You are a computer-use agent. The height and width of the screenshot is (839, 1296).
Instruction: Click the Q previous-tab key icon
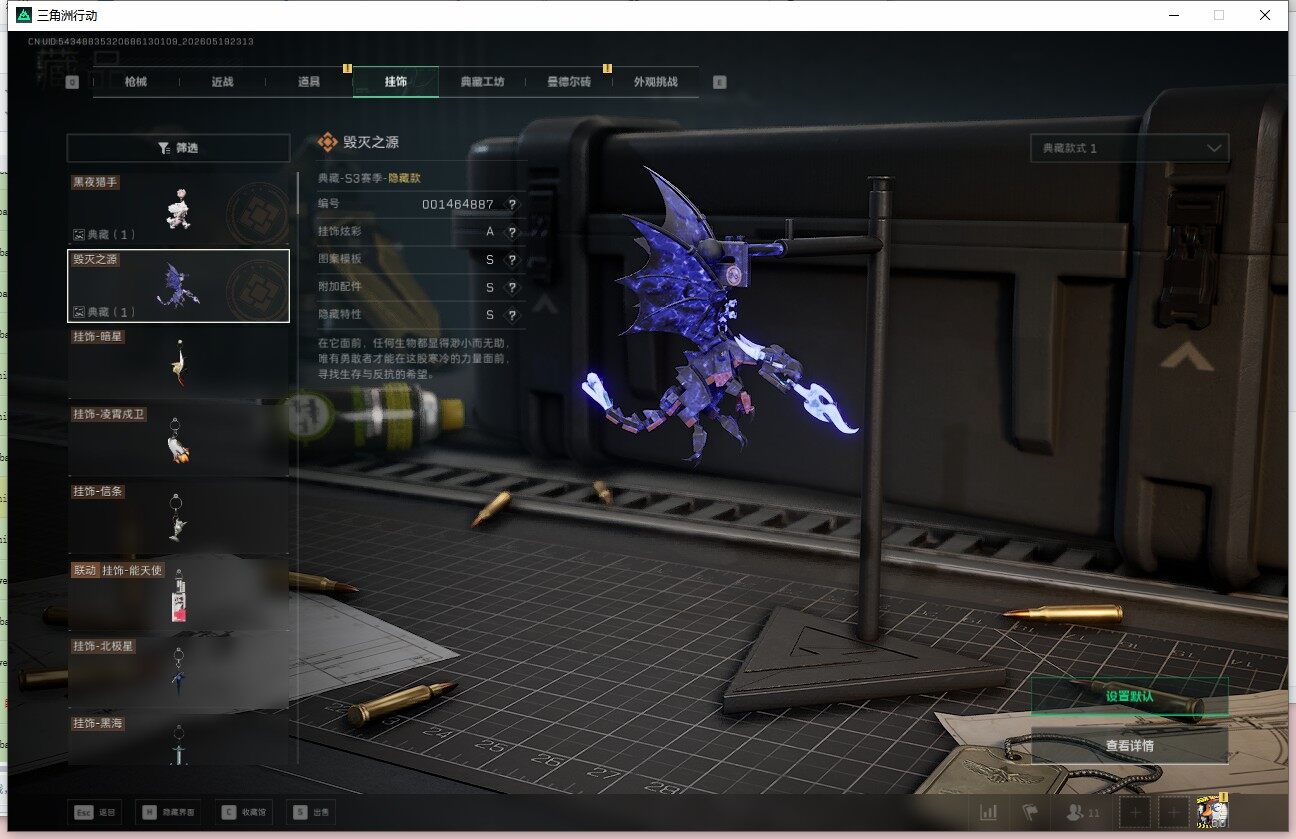(x=72, y=82)
